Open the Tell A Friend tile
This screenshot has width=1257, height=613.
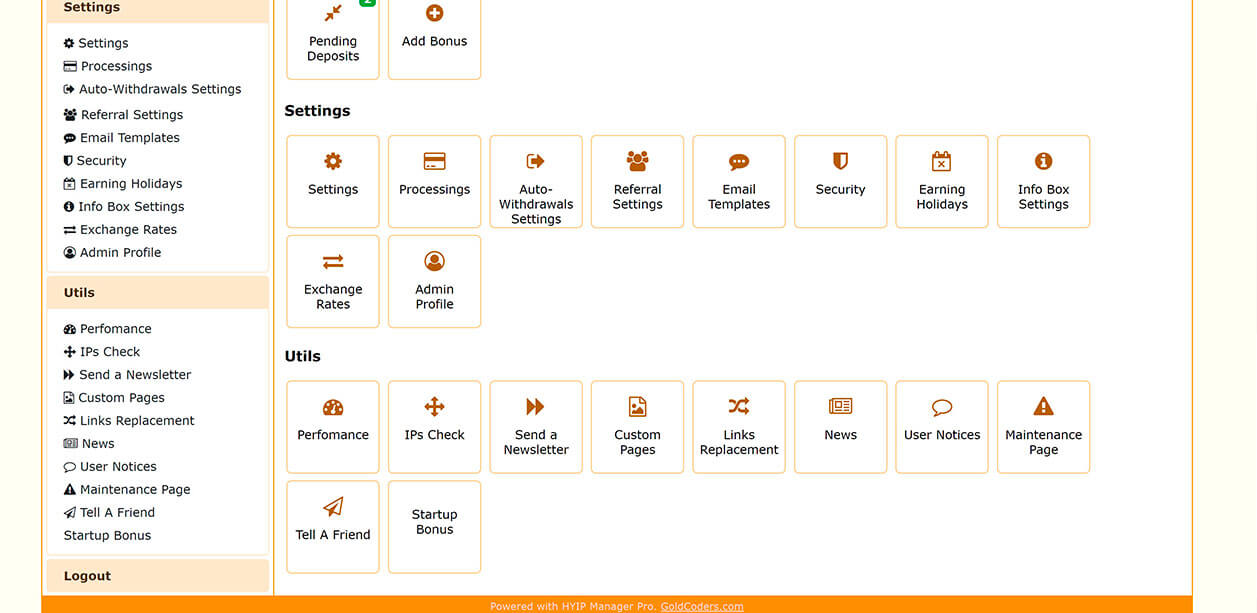(x=333, y=527)
